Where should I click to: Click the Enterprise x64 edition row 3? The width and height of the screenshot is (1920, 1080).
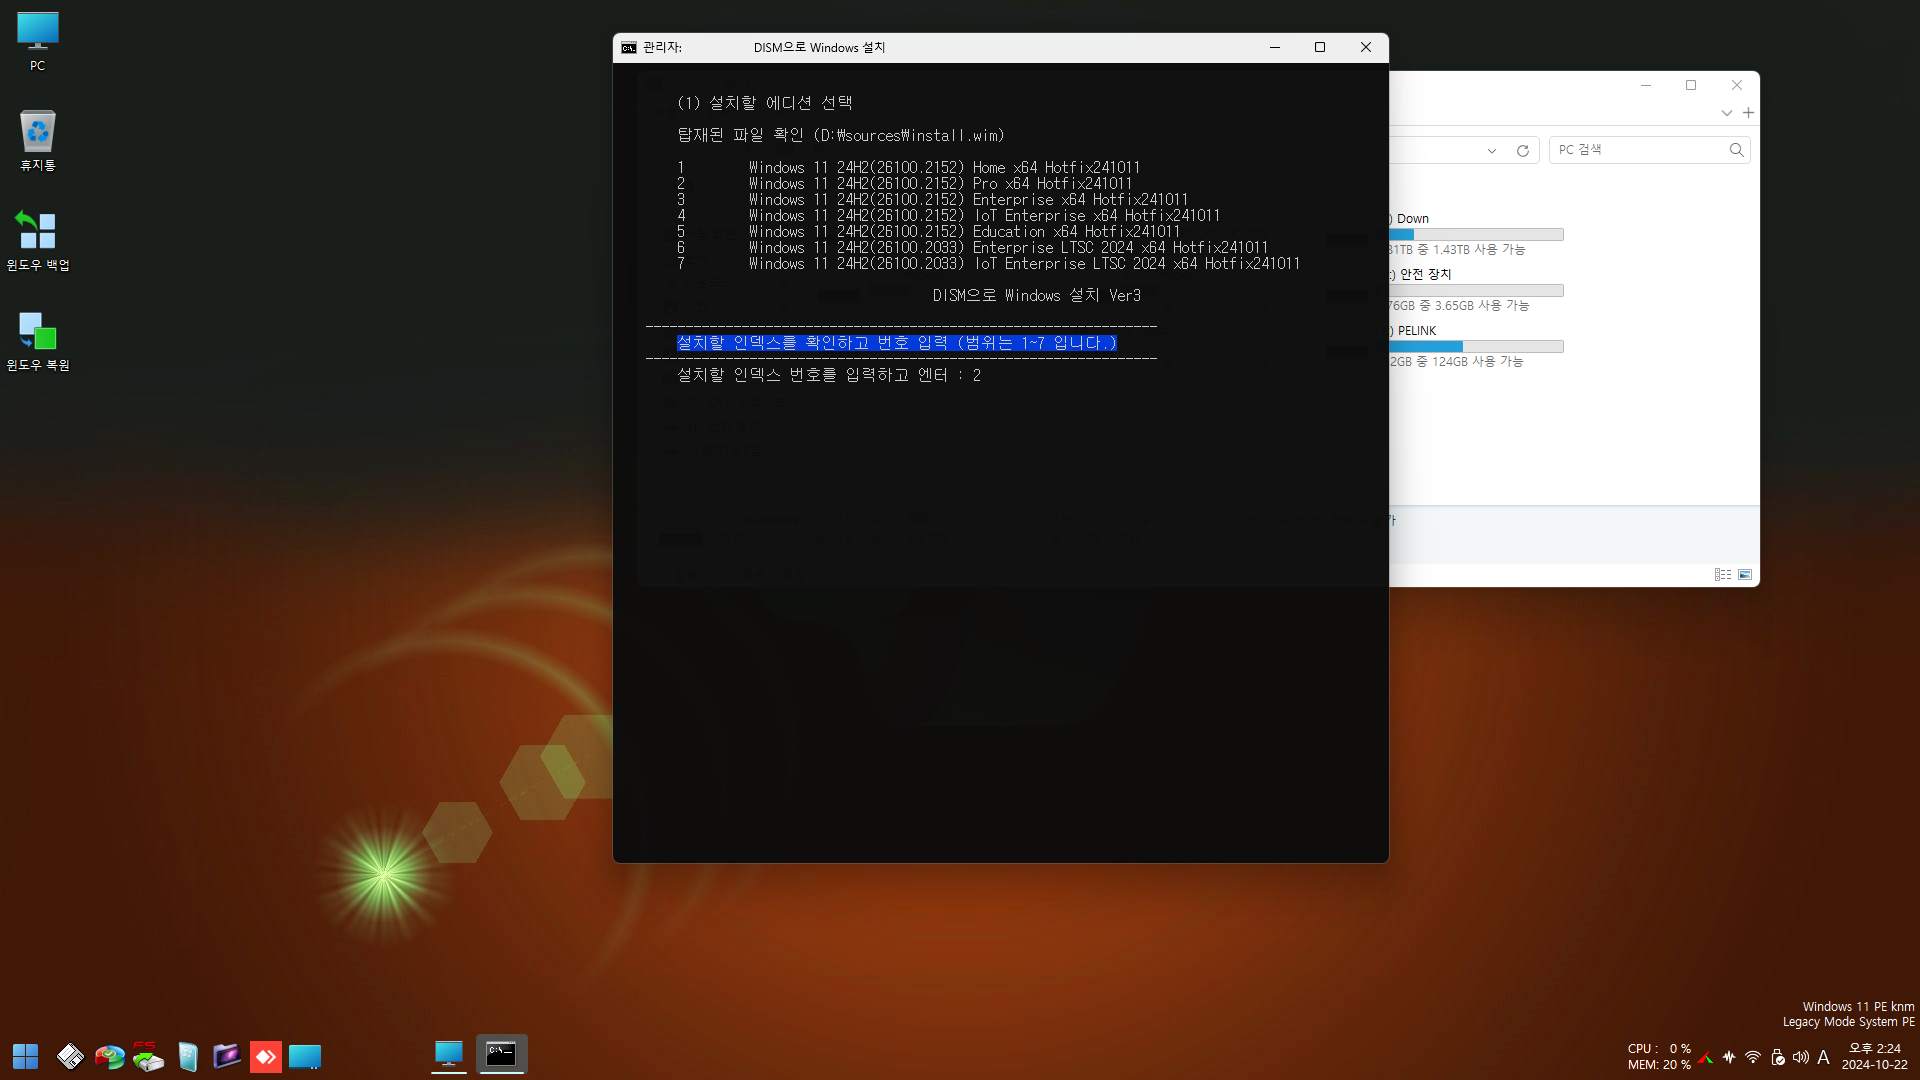tap(932, 200)
